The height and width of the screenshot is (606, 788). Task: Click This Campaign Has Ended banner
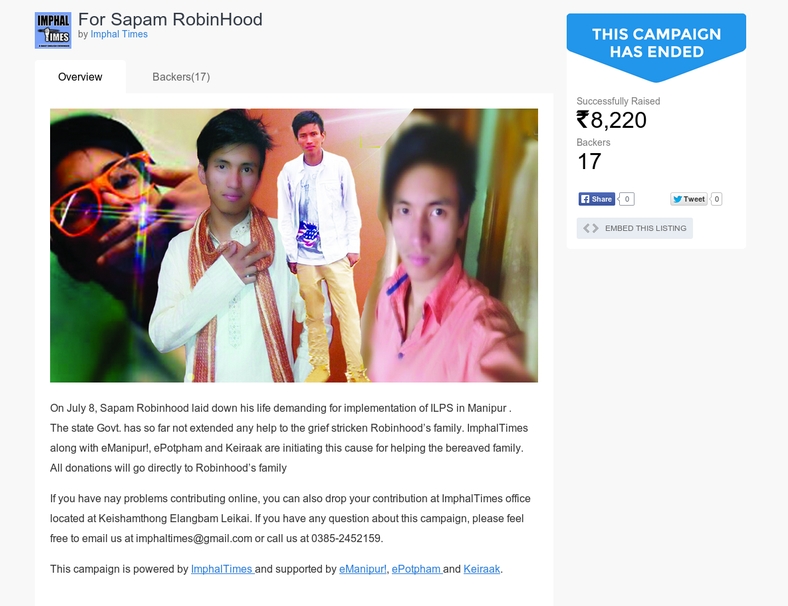tap(656, 43)
